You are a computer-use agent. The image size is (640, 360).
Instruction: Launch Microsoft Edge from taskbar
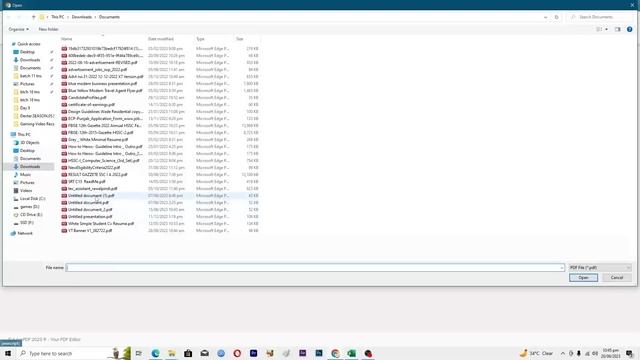click(156, 353)
